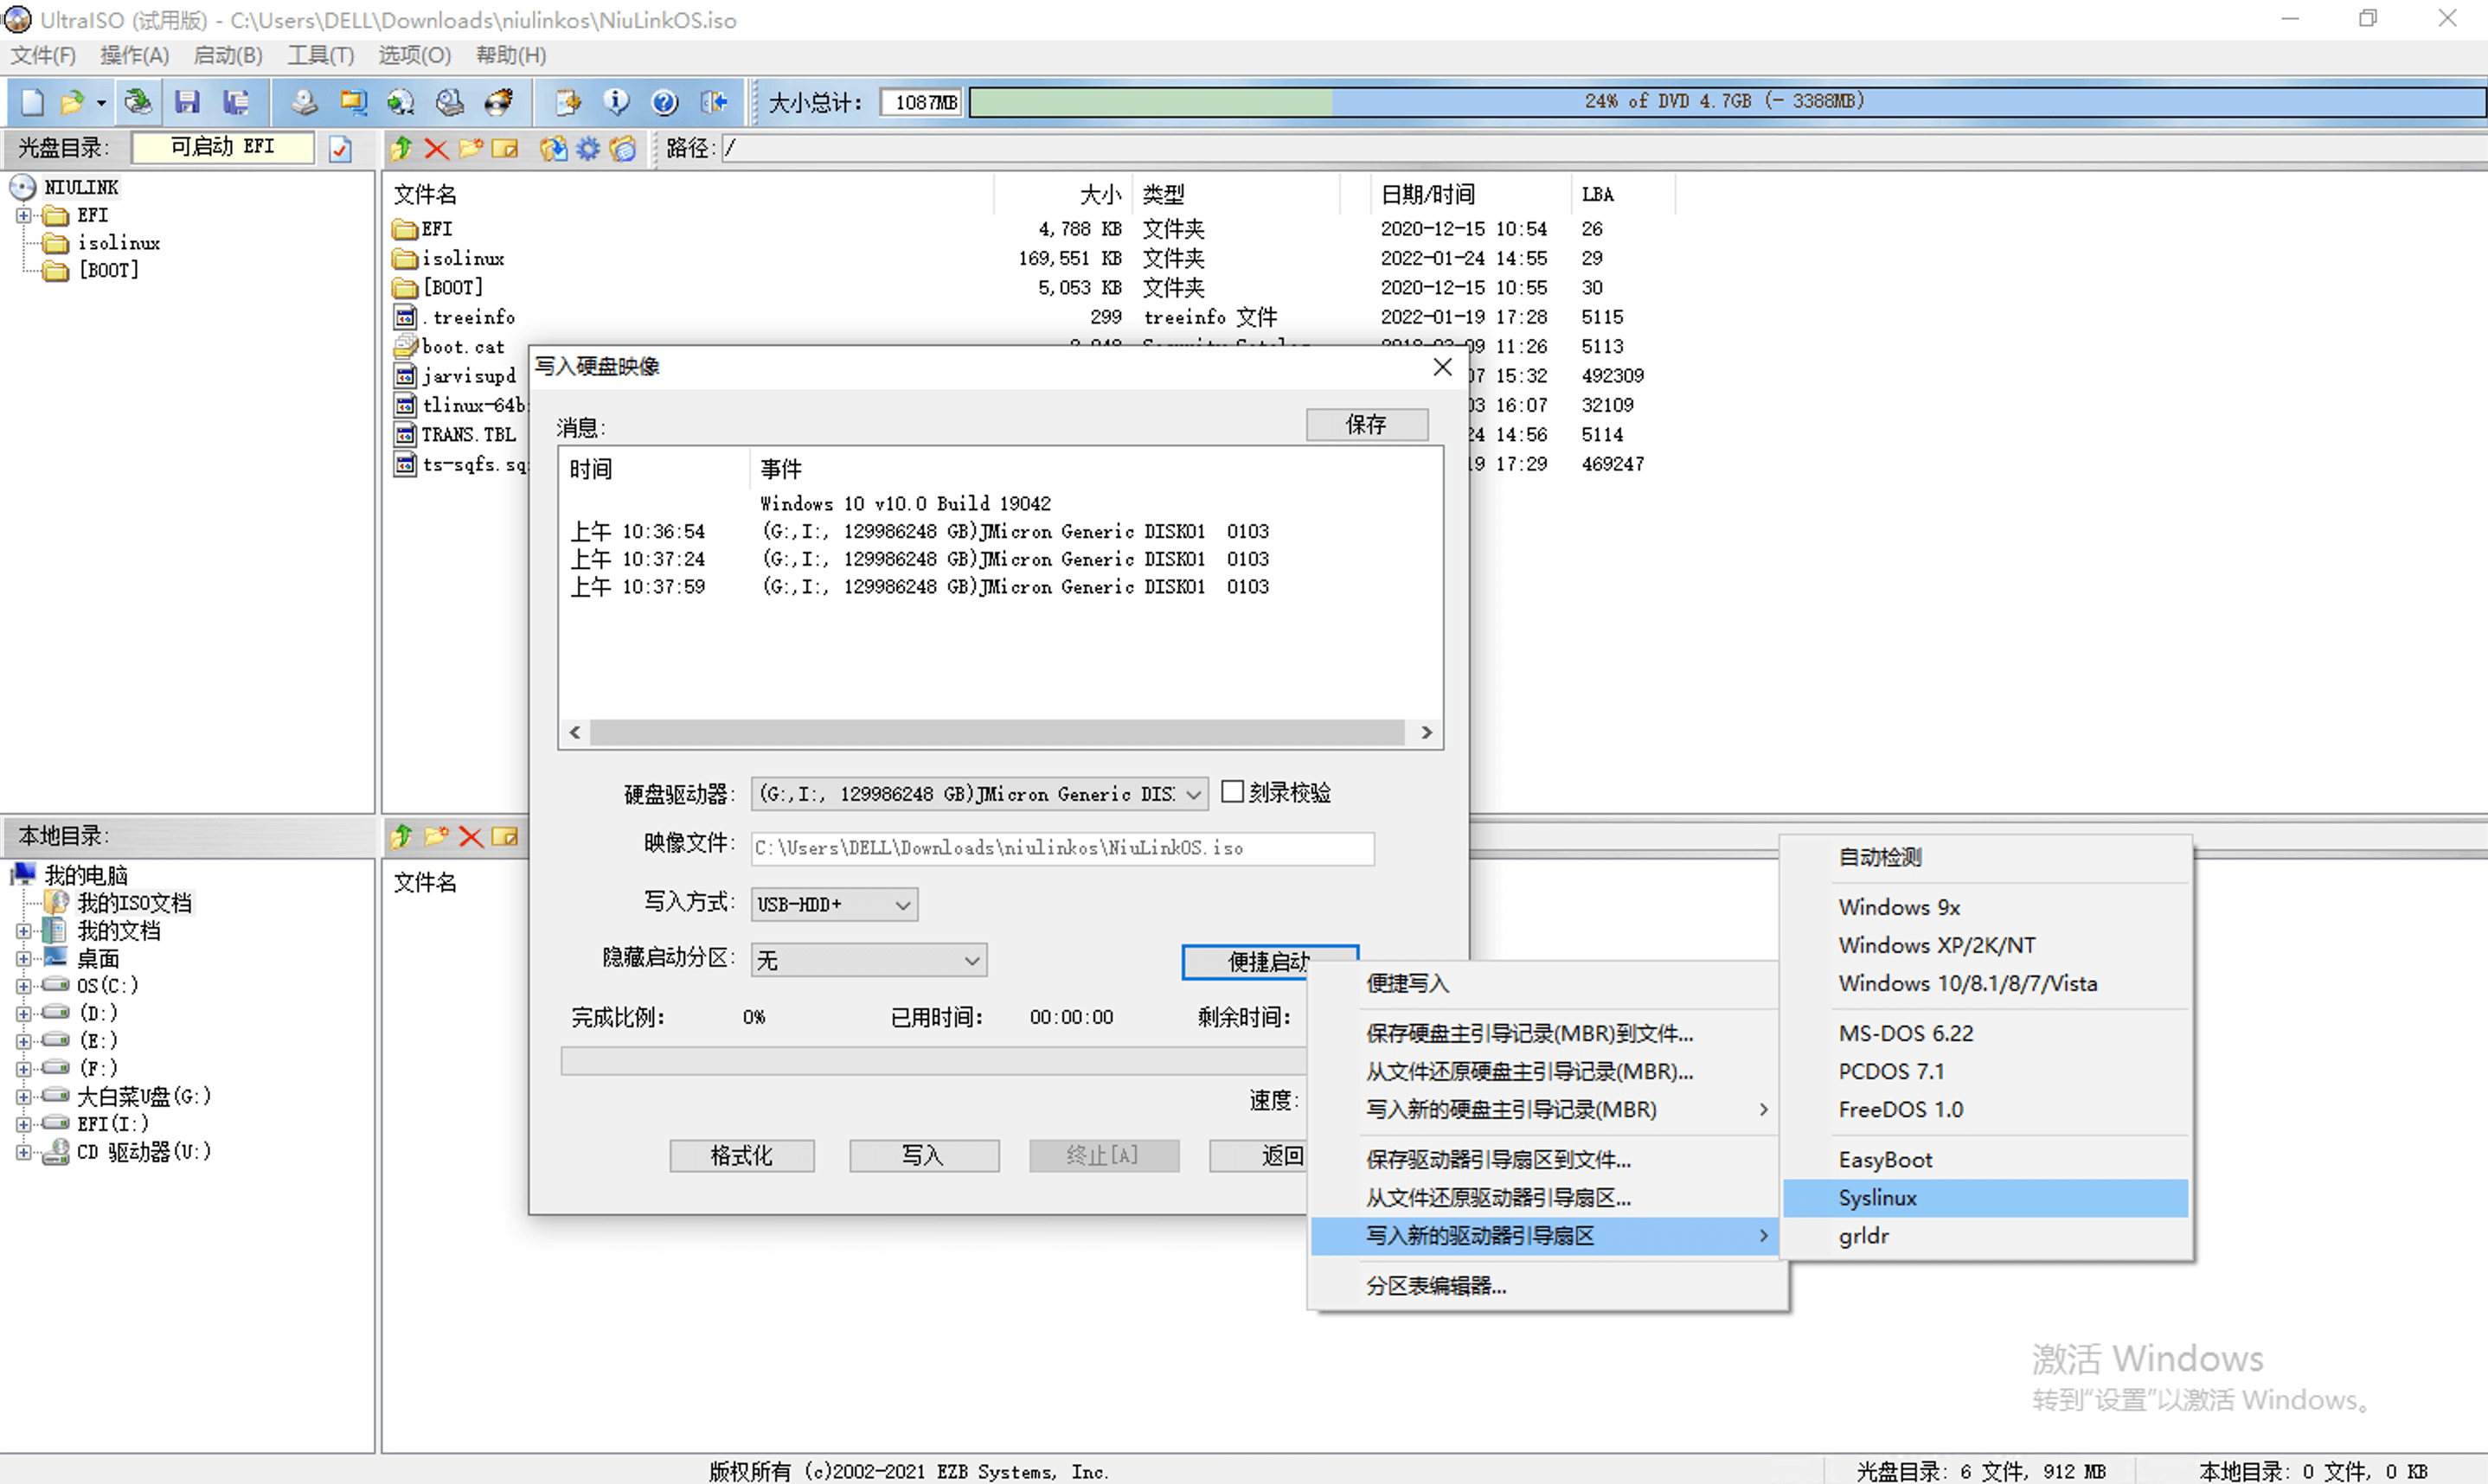Screen dimensions: 2488x1484
Task: Click the Save floppy disk icon
Action: tap(187, 102)
